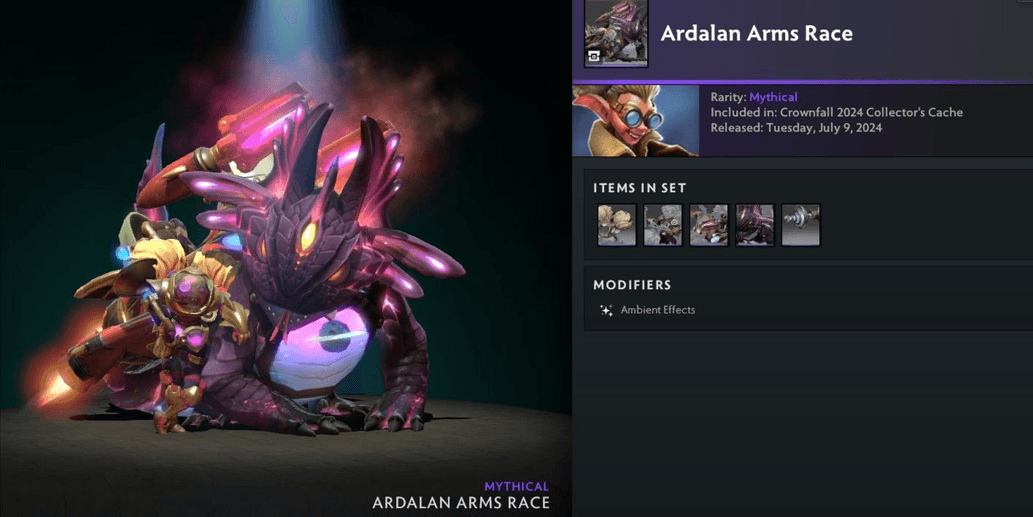Click the Ardalan Arms Race set thumbnail

point(616,33)
